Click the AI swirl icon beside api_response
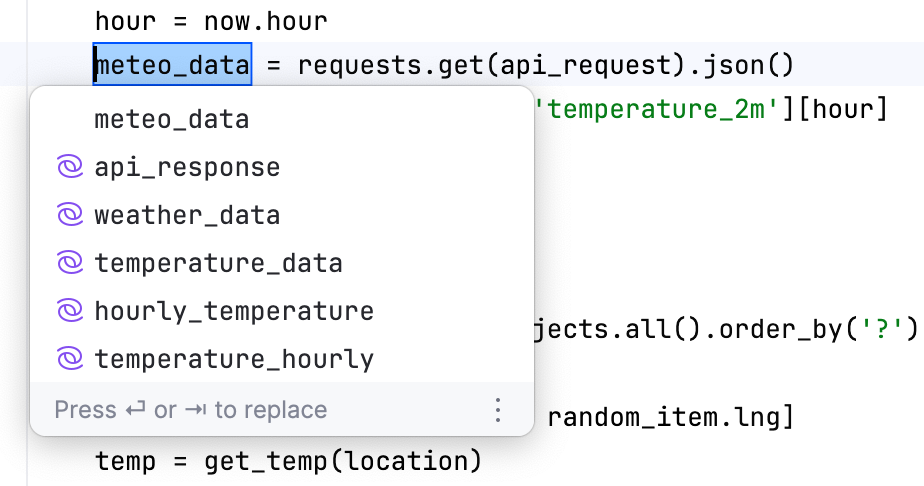Image resolution: width=924 pixels, height=486 pixels. click(70, 167)
